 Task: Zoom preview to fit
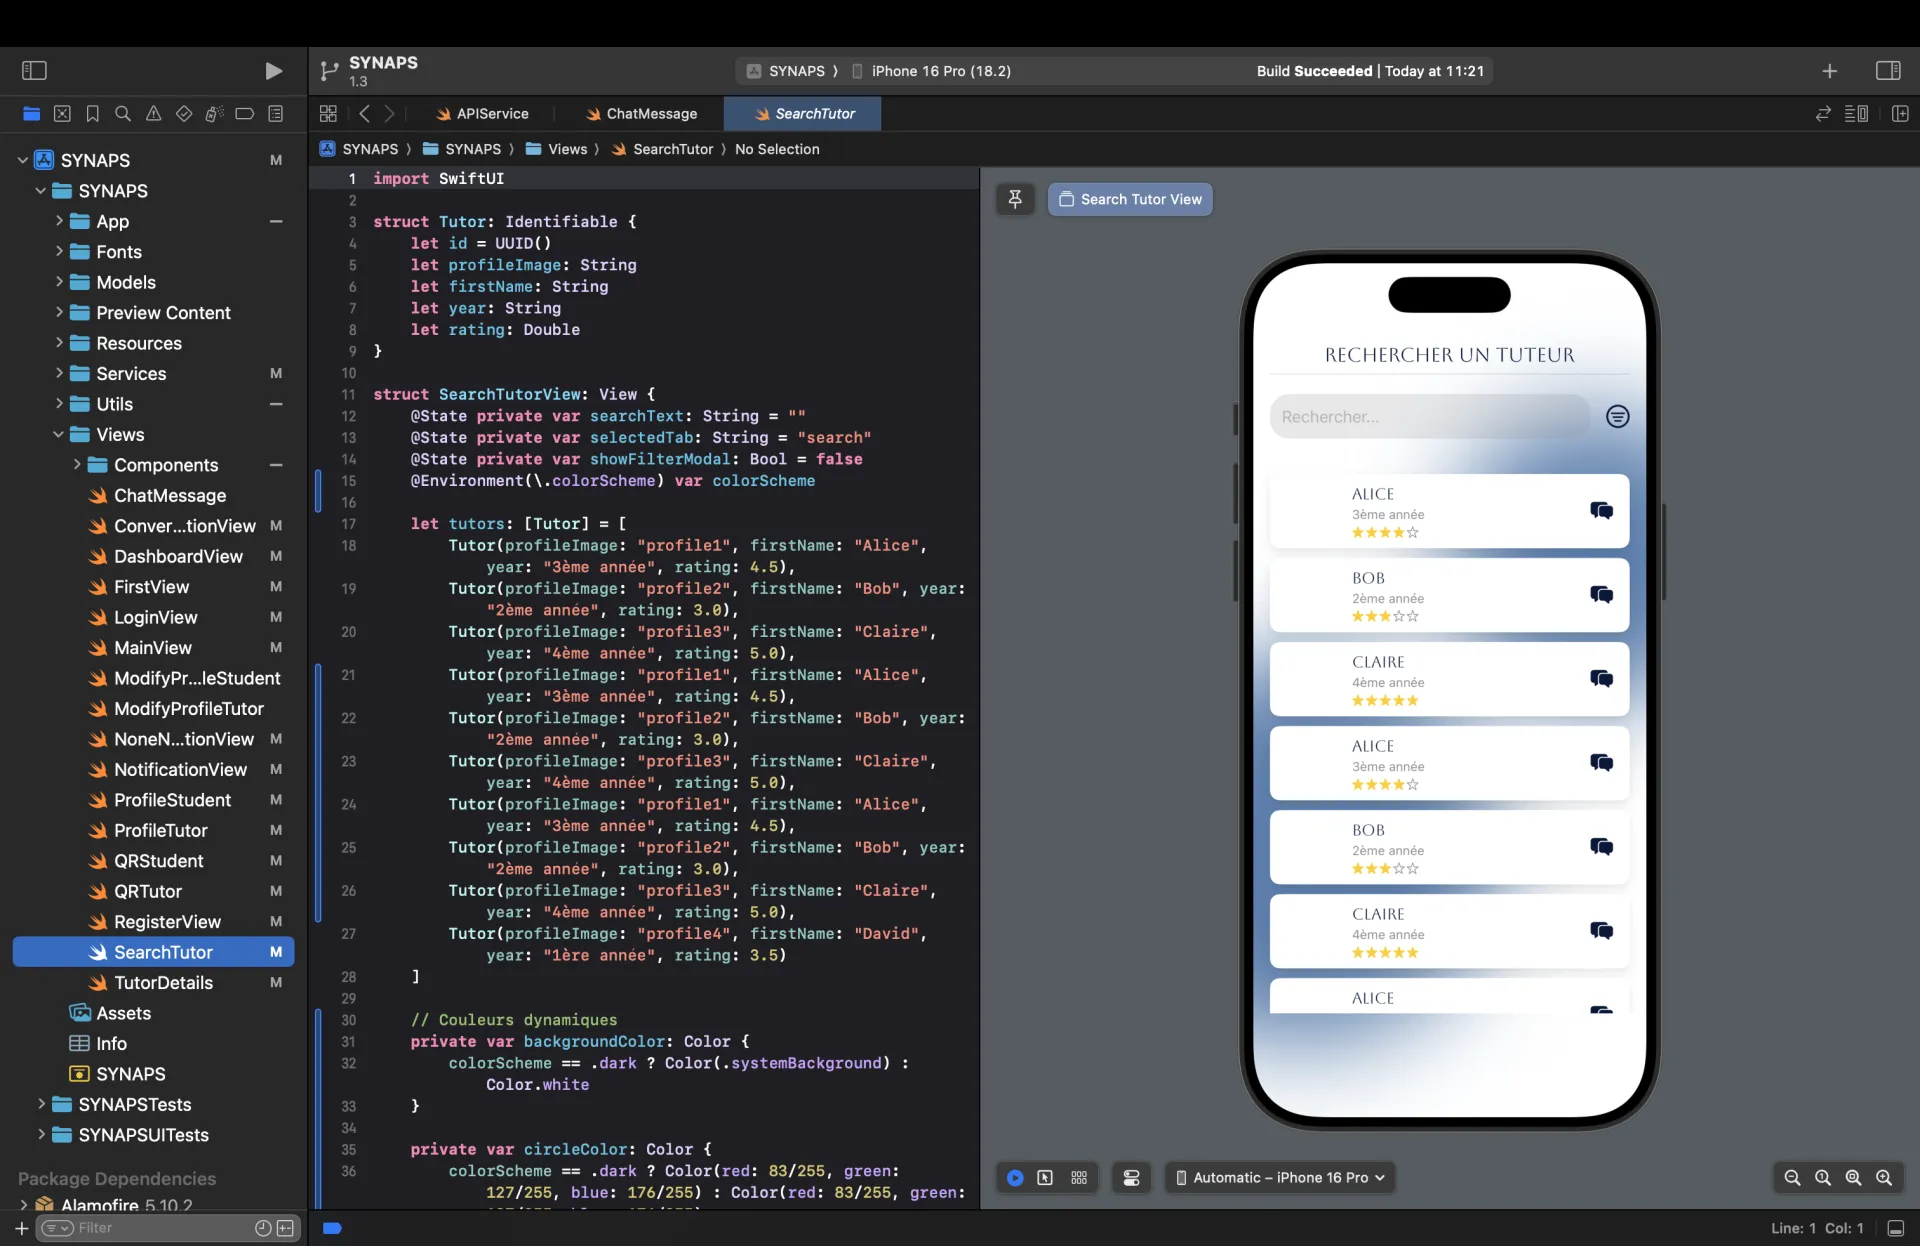point(1853,1178)
